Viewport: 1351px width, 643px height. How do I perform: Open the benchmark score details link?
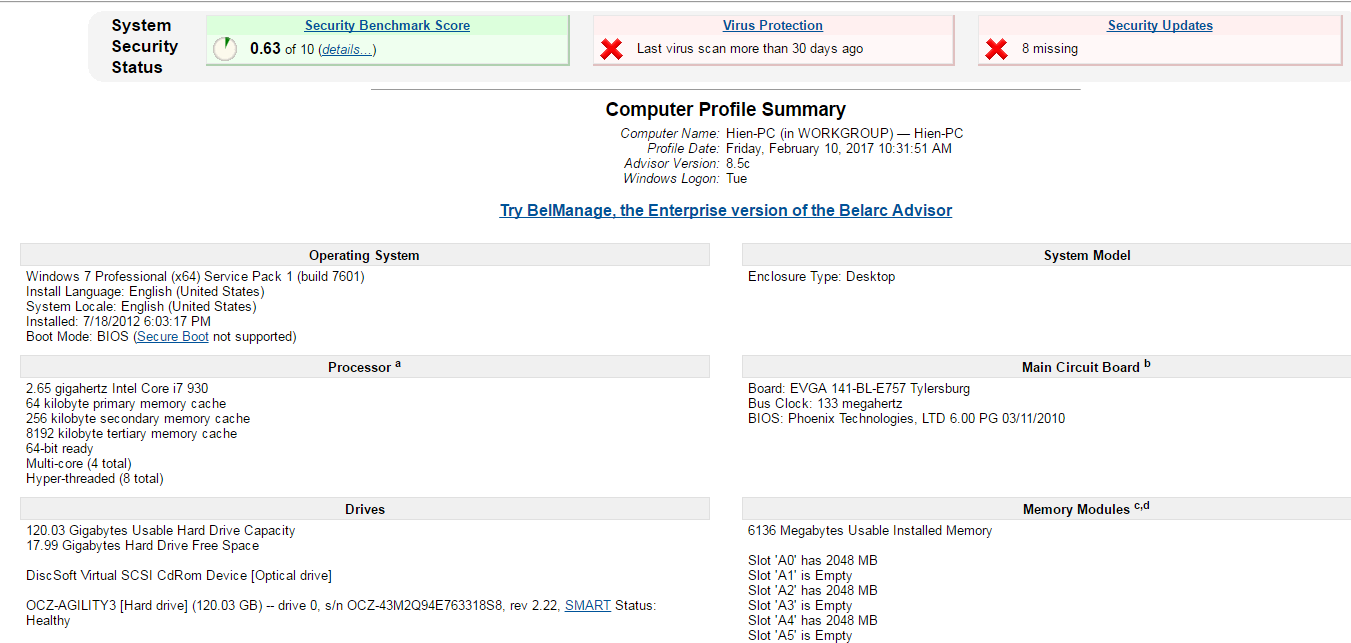pos(347,49)
